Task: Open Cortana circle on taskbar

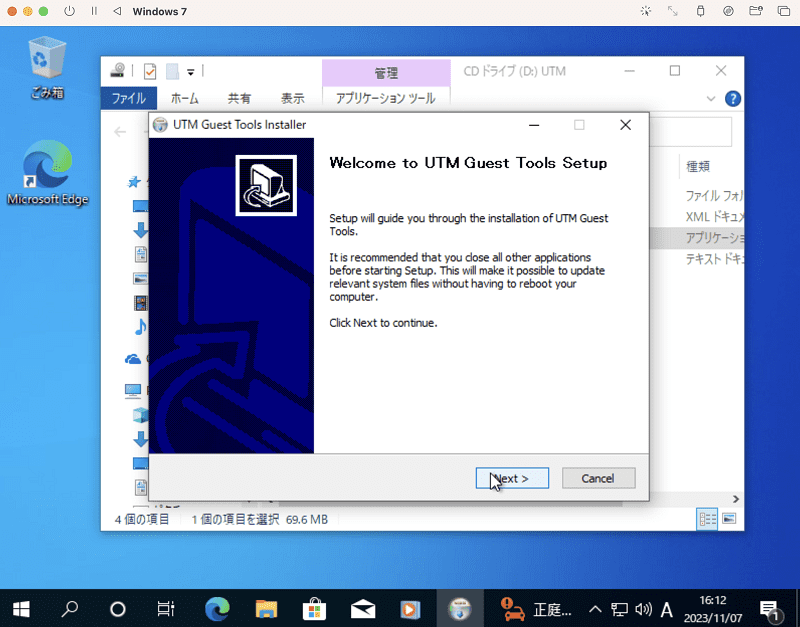Action: click(x=118, y=609)
